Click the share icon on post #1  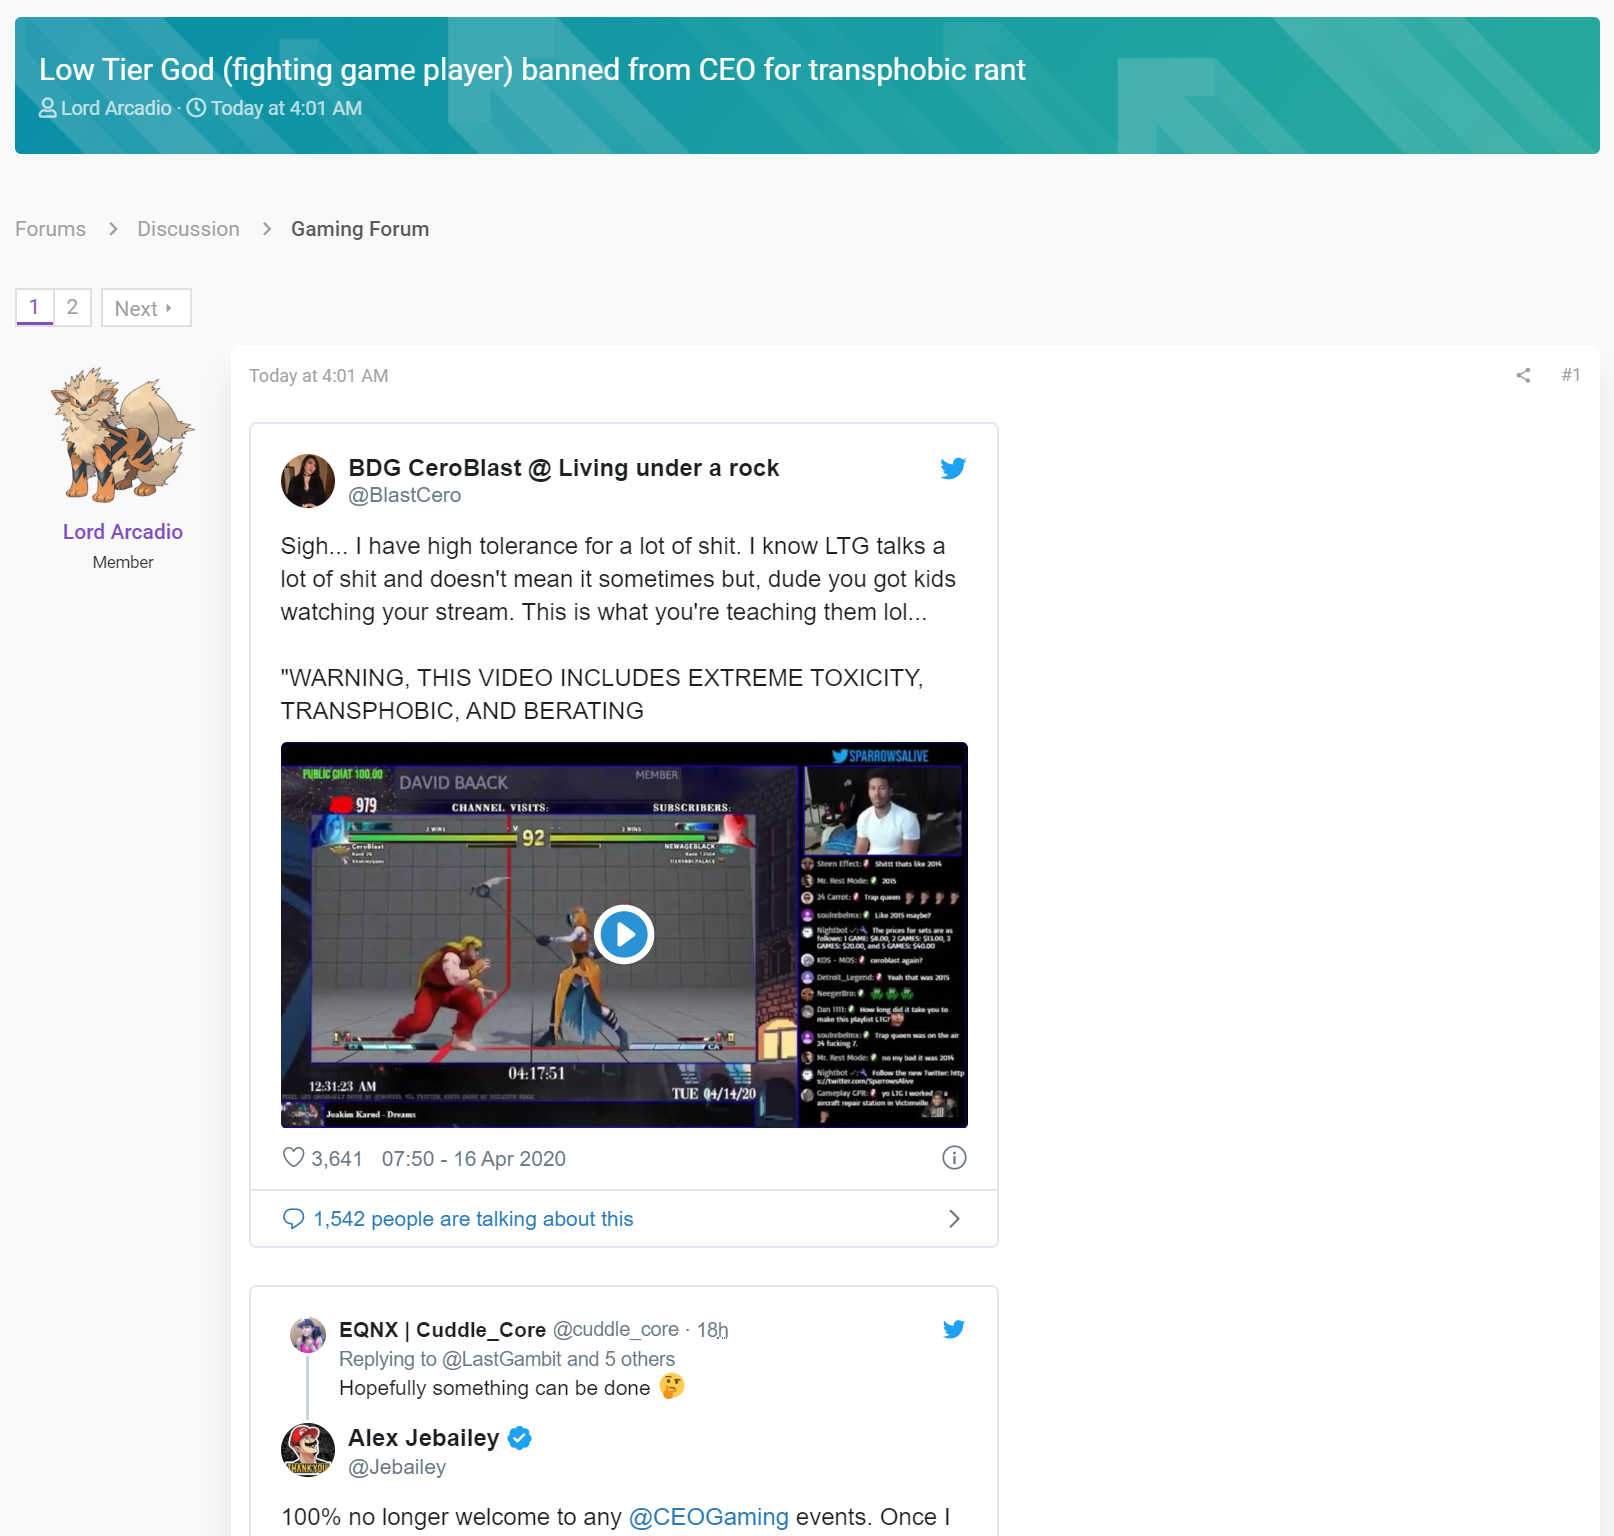1523,375
